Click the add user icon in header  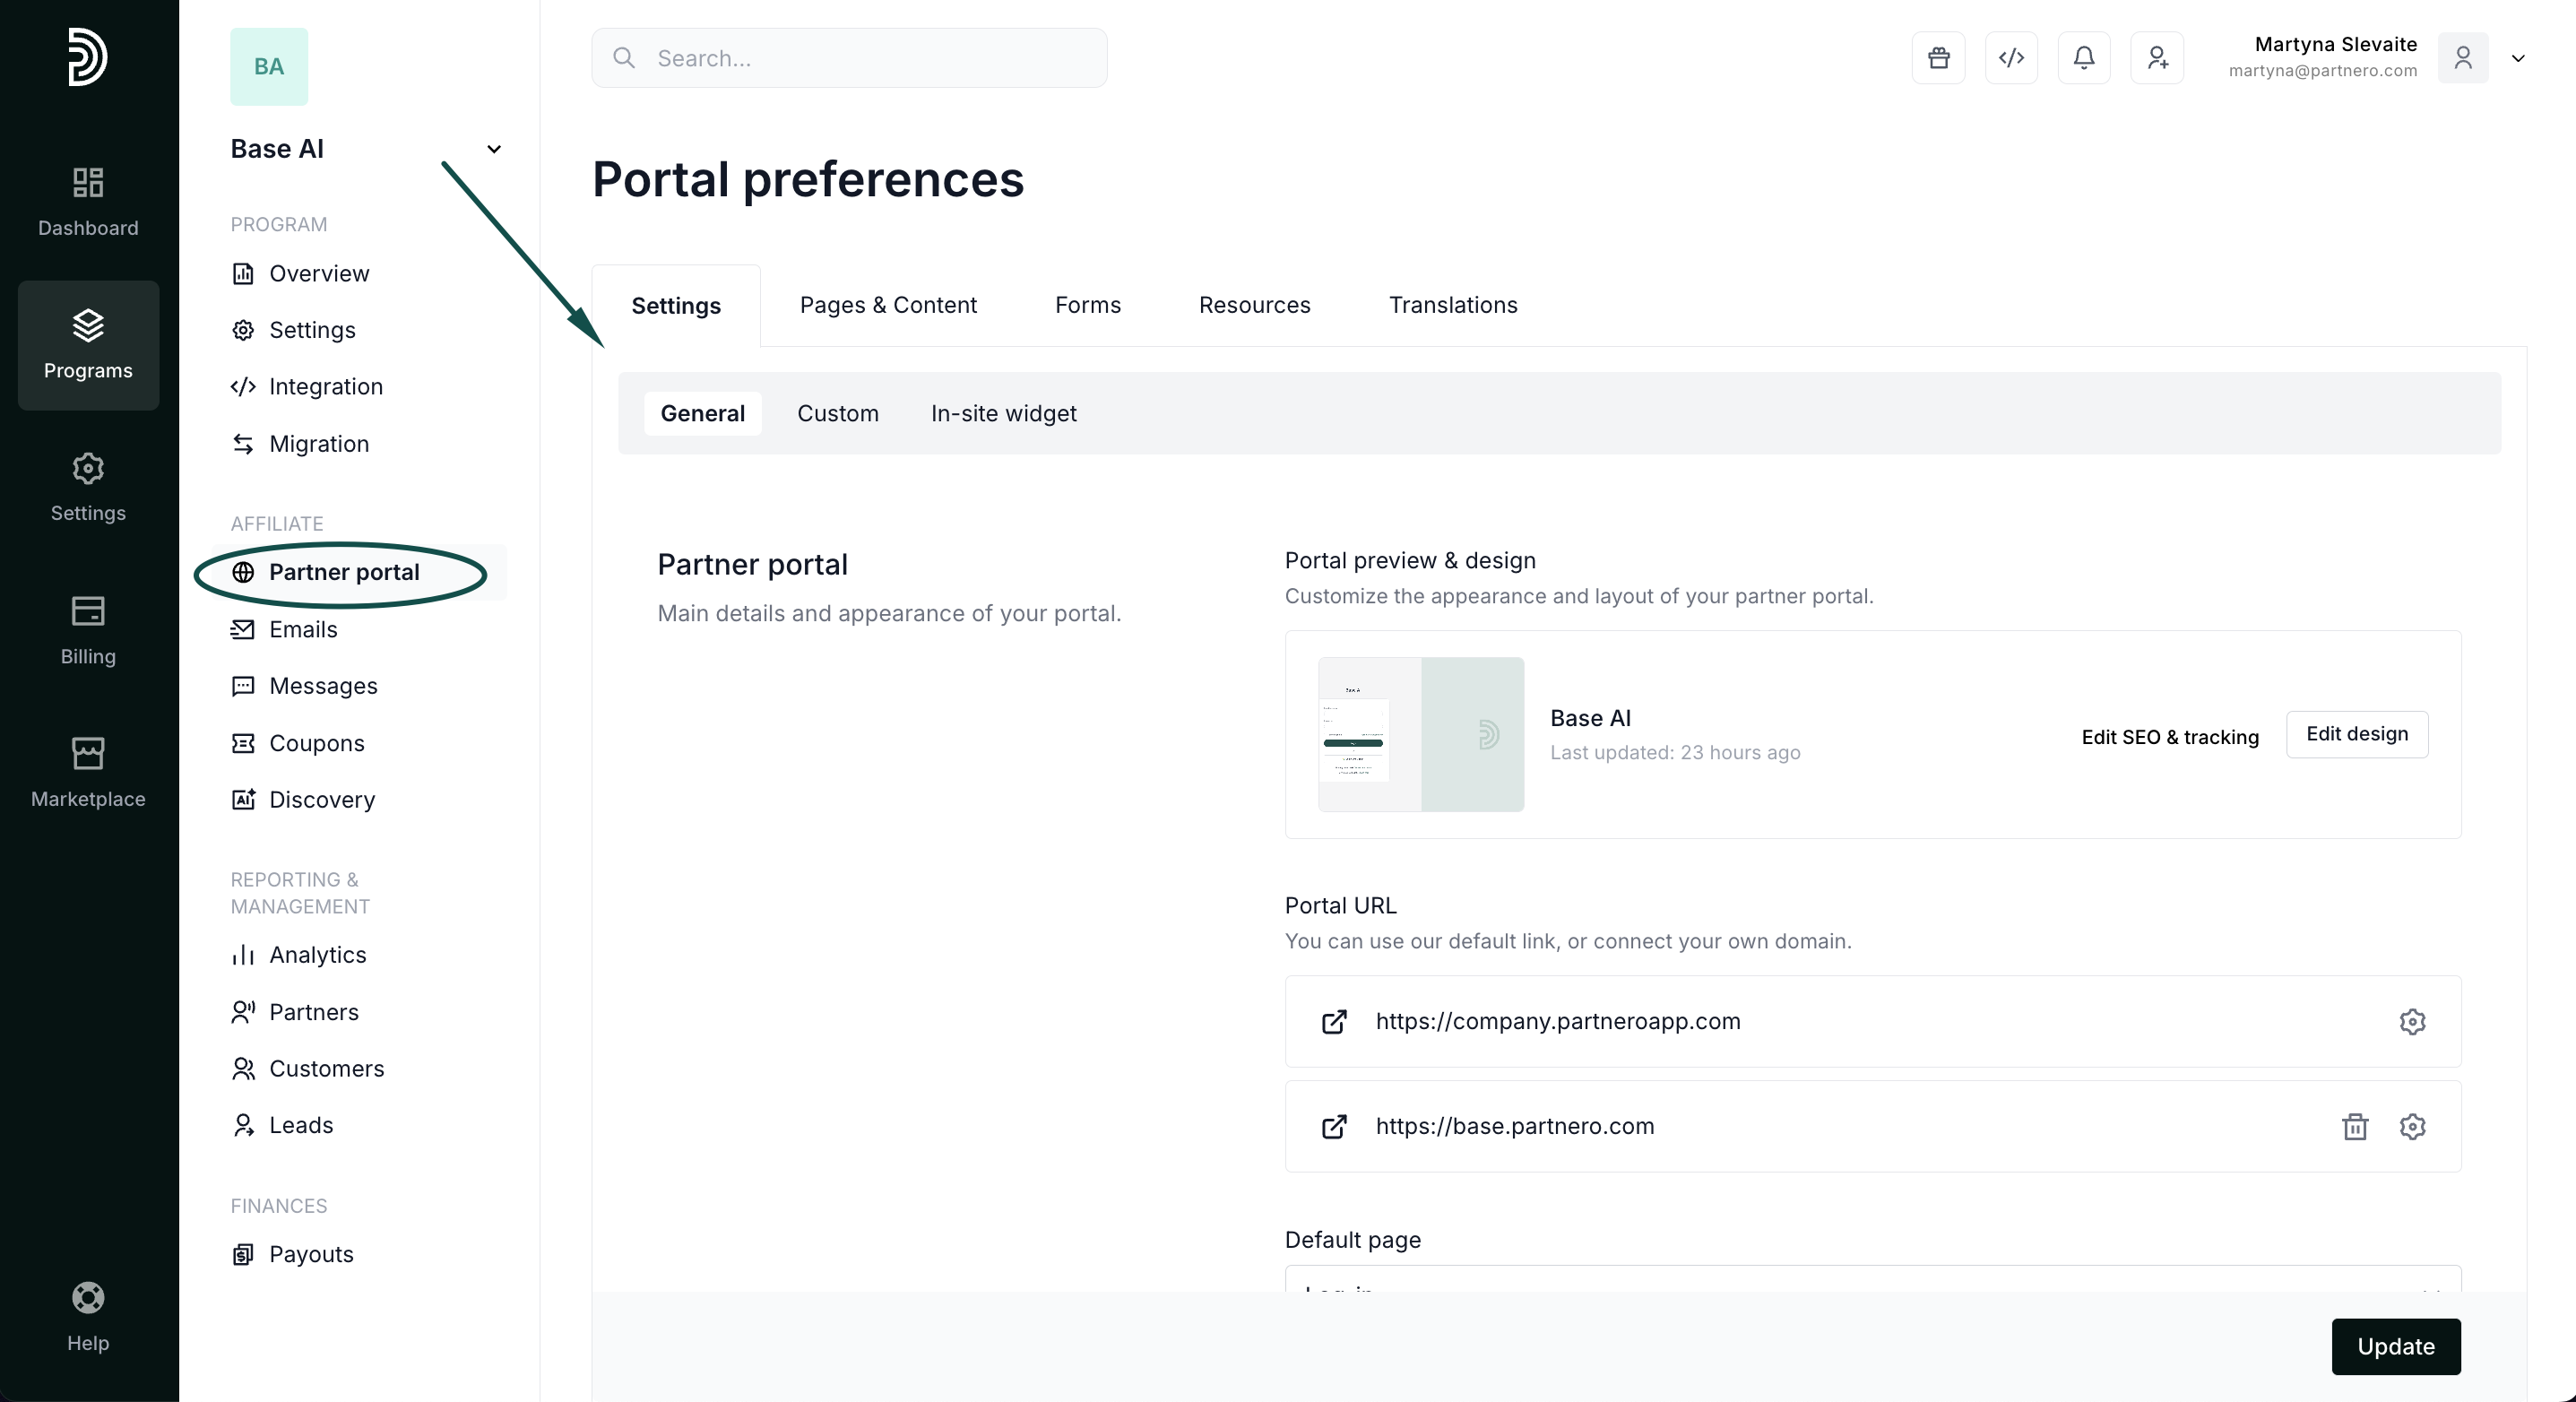pos(2157,58)
